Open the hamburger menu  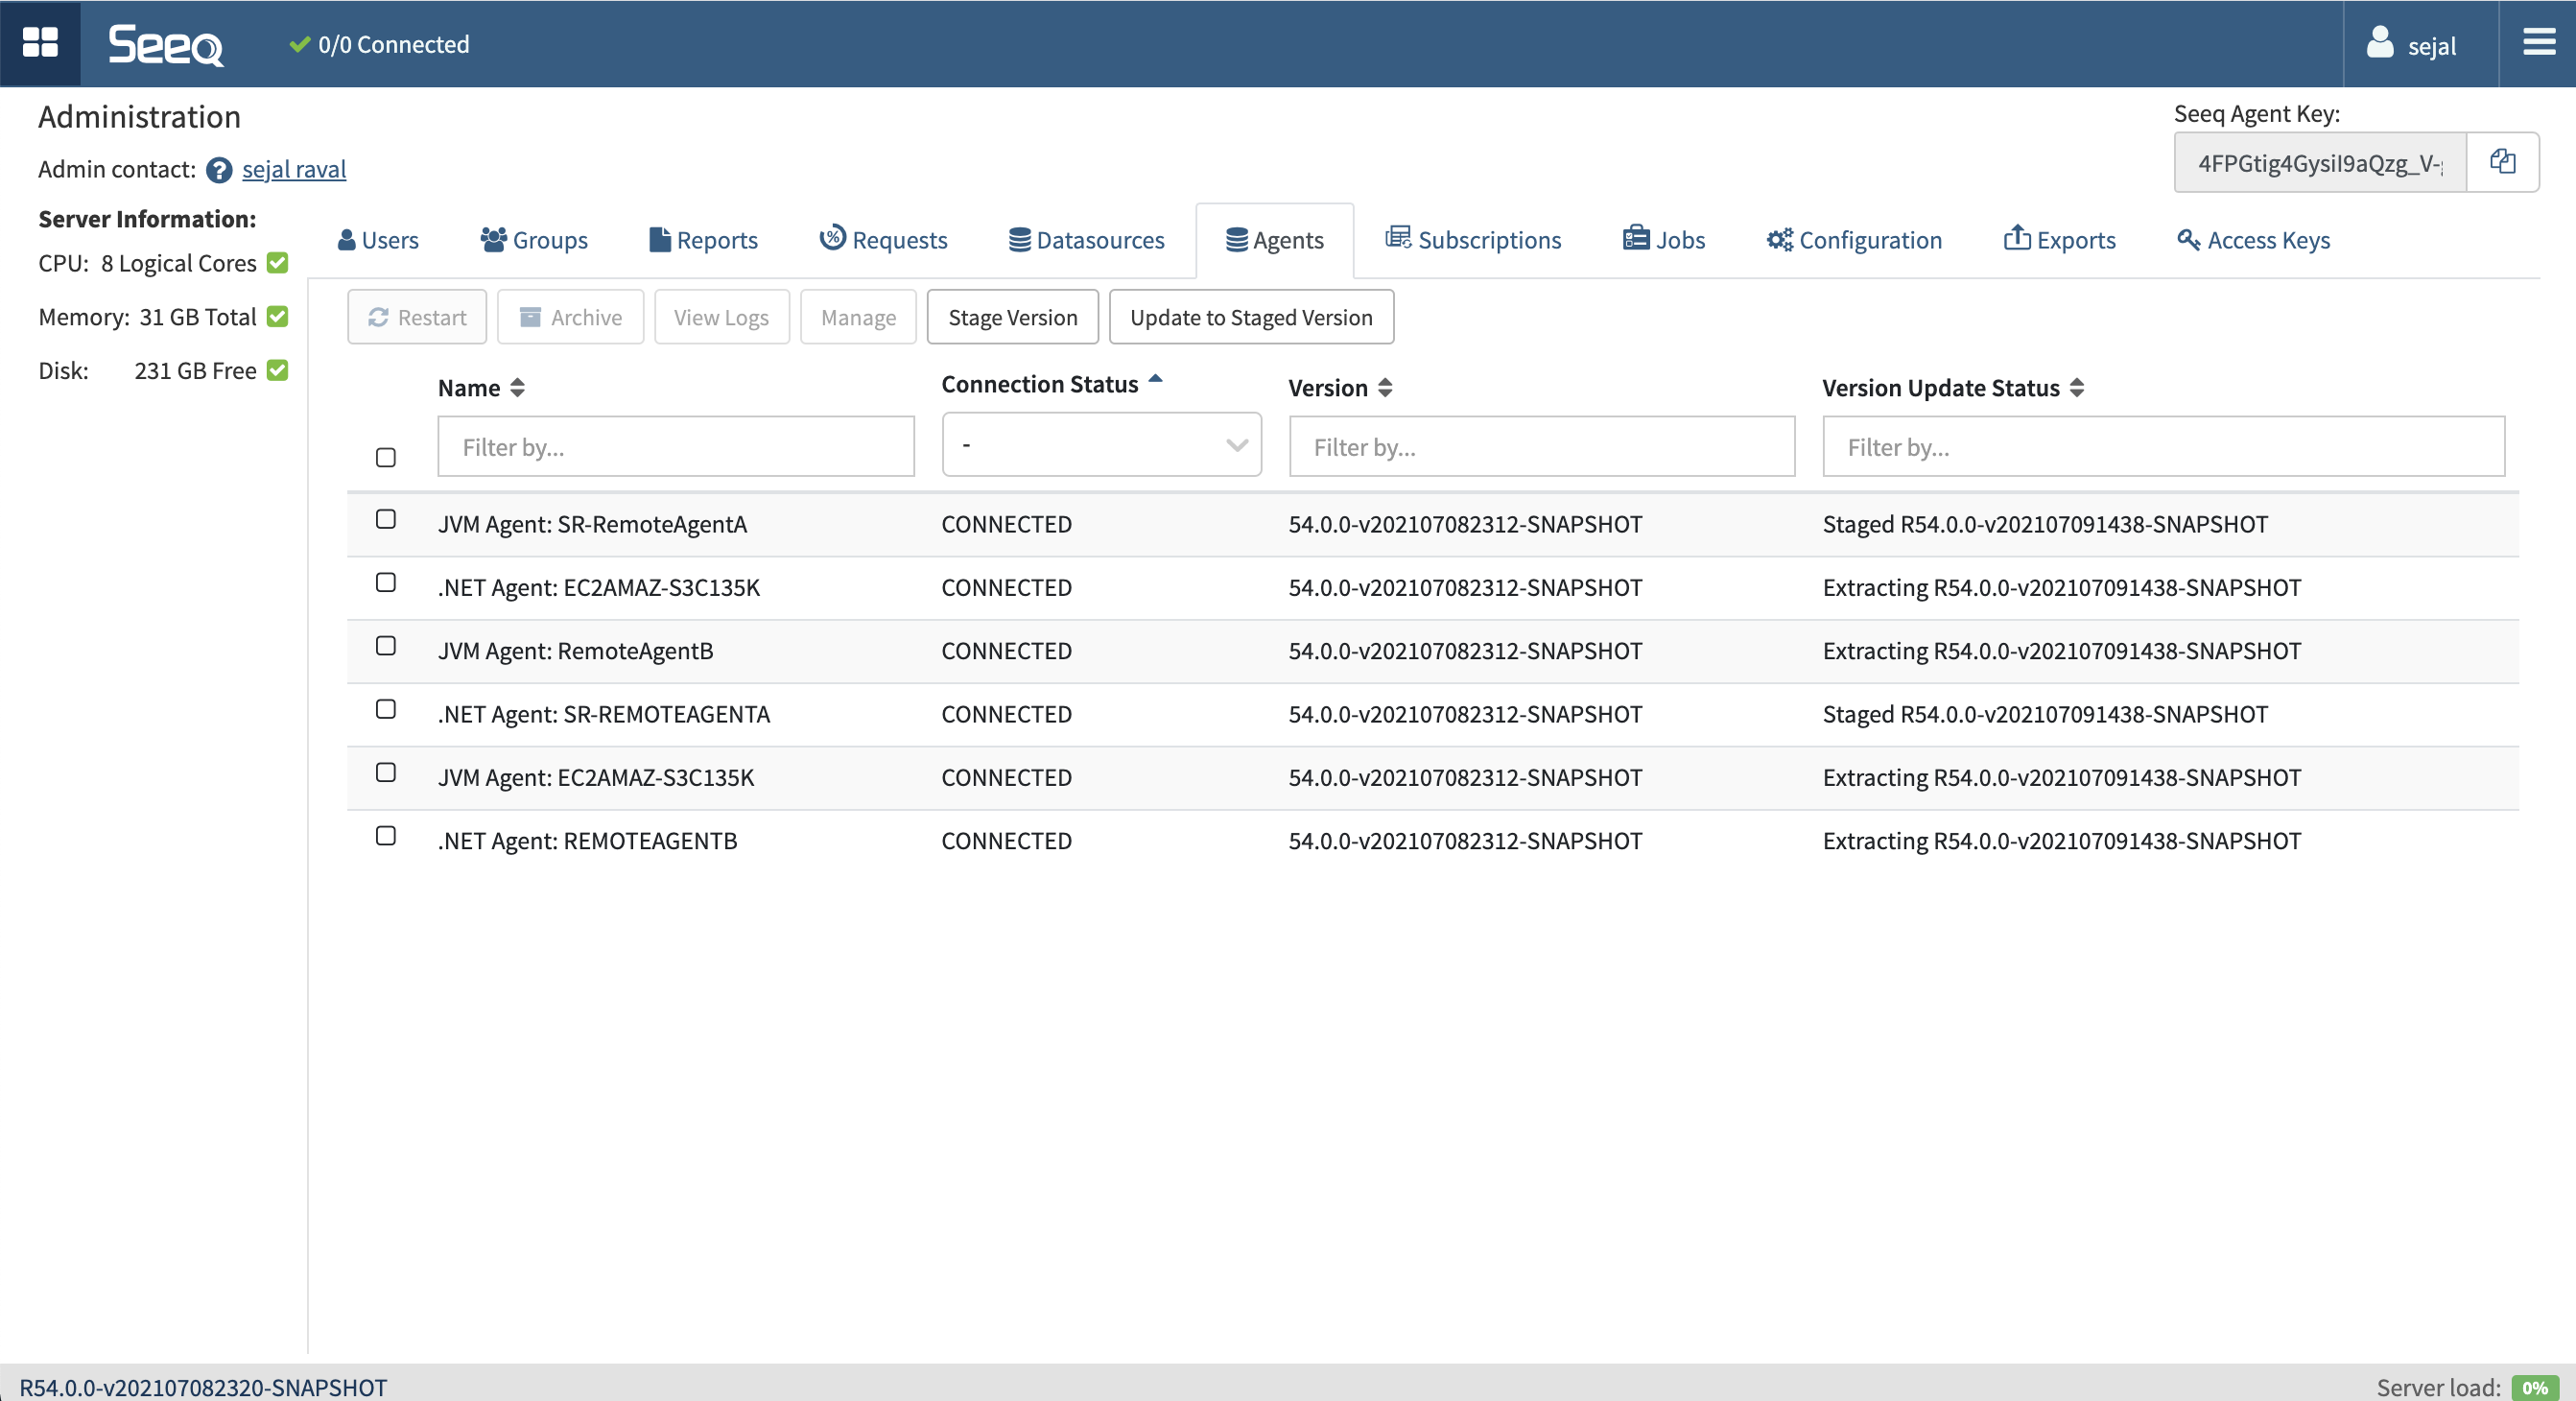pos(2538,43)
